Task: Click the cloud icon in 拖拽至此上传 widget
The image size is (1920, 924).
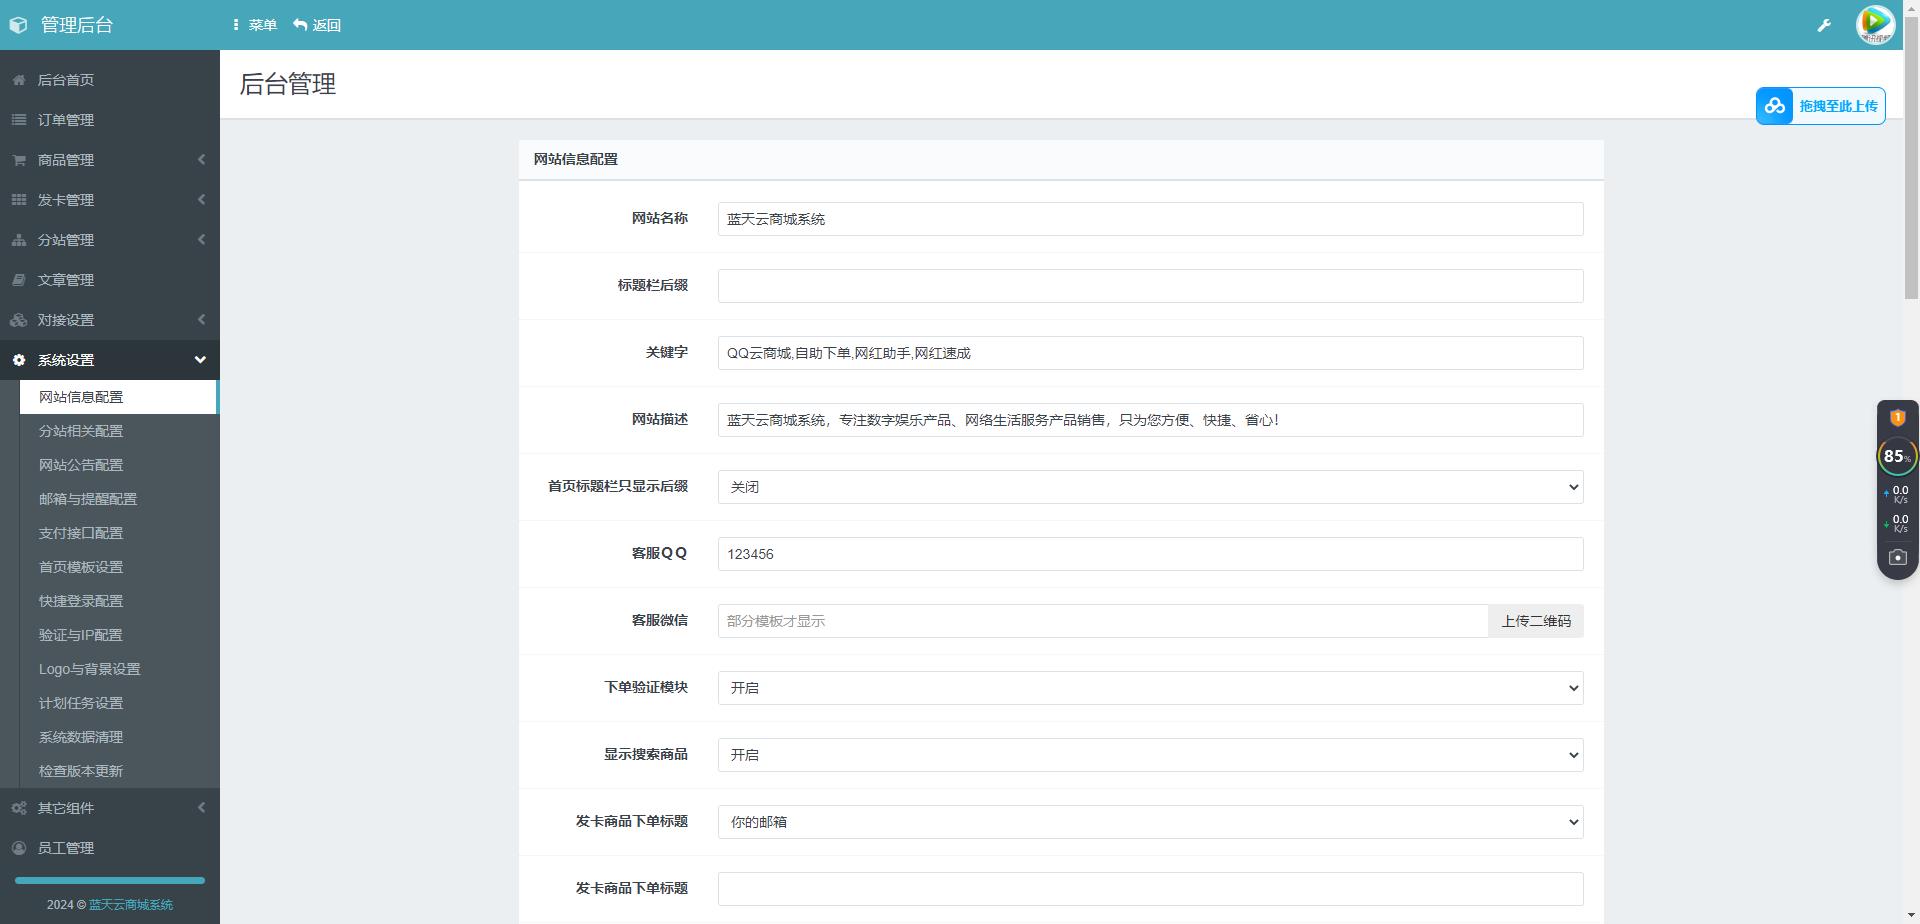Action: pyautogui.click(x=1775, y=106)
